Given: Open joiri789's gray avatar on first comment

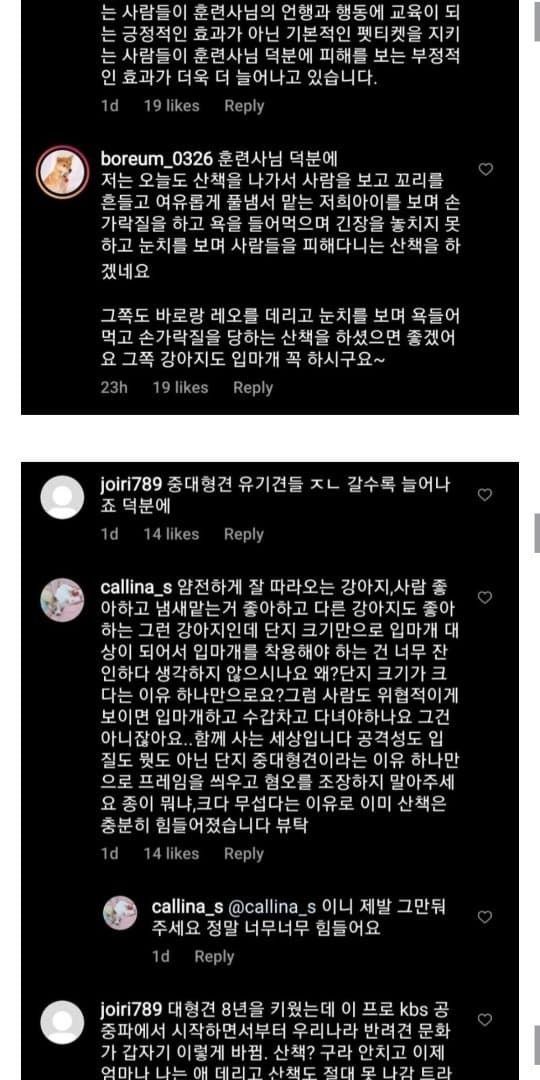Looking at the screenshot, I should pyautogui.click(x=62, y=497).
